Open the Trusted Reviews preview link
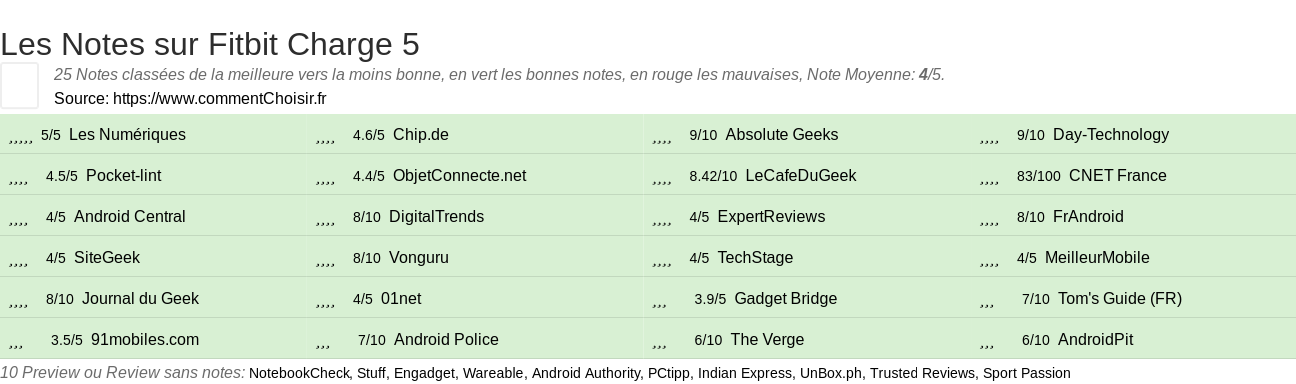The height and width of the screenshot is (384, 1296). 922,373
